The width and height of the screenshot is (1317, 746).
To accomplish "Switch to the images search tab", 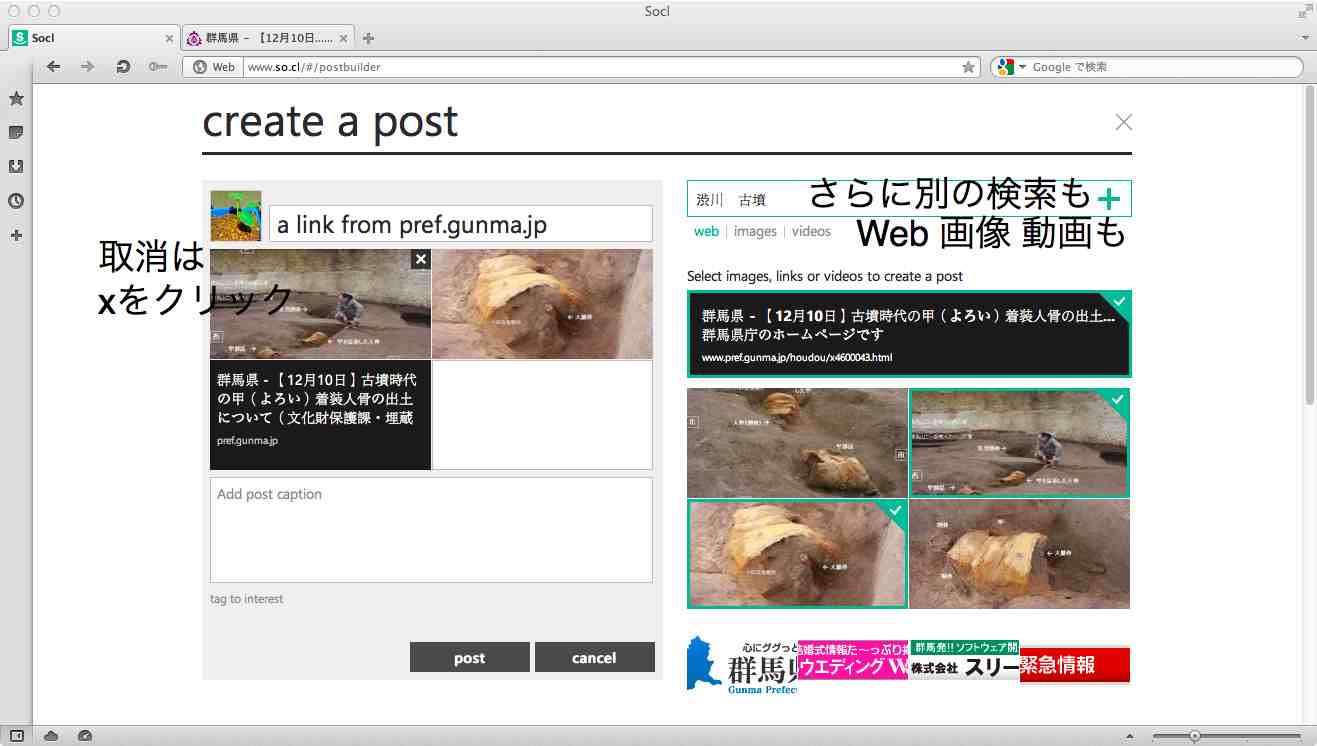I will click(x=755, y=231).
